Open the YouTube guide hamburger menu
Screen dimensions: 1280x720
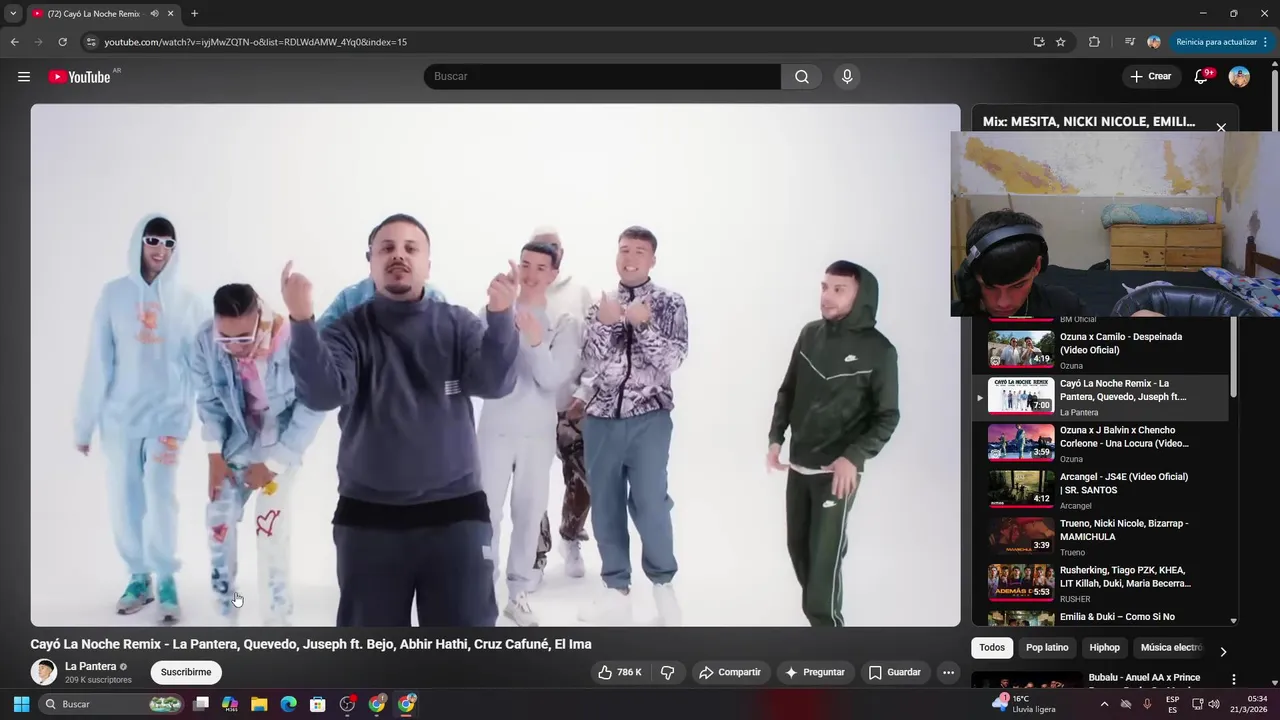click(x=24, y=77)
